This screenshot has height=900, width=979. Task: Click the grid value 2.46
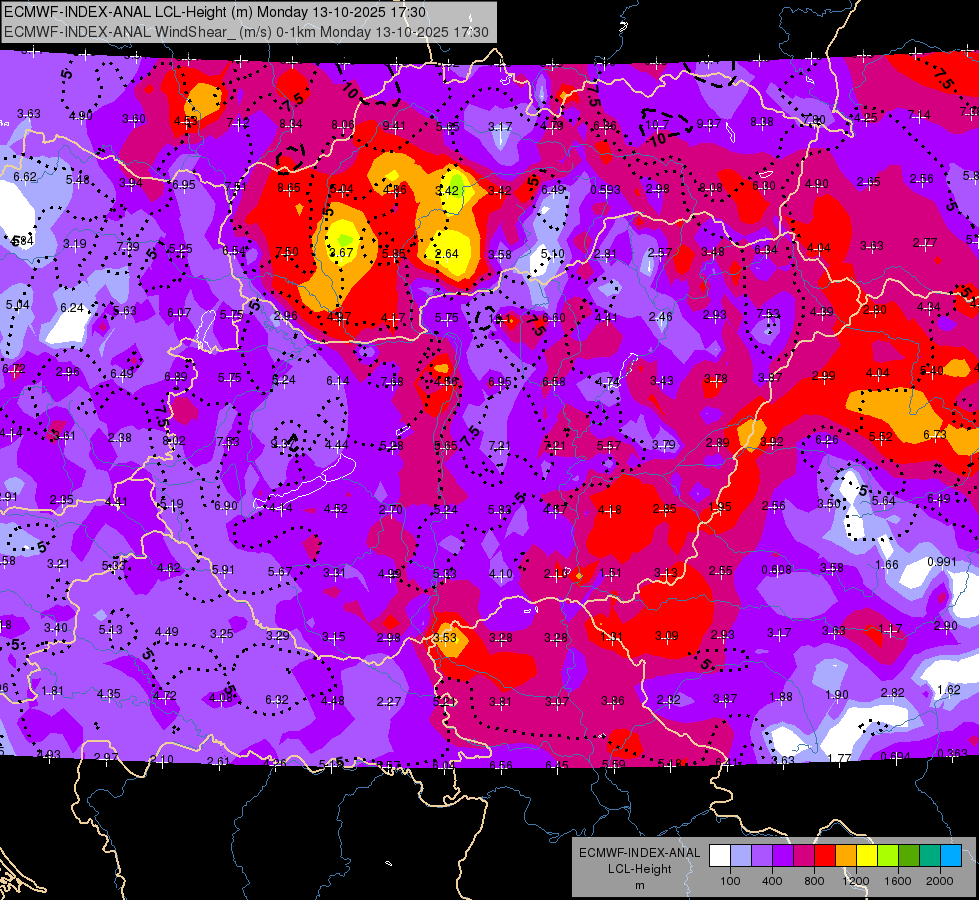pos(661,317)
